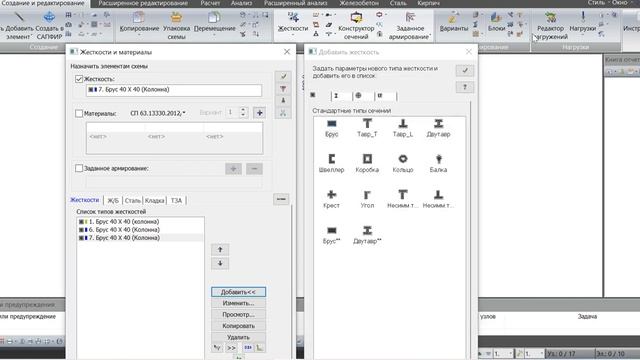Open Заданное армирование ribbon tool
Image resolution: width=640 pixels, height=360 pixels.
410,25
